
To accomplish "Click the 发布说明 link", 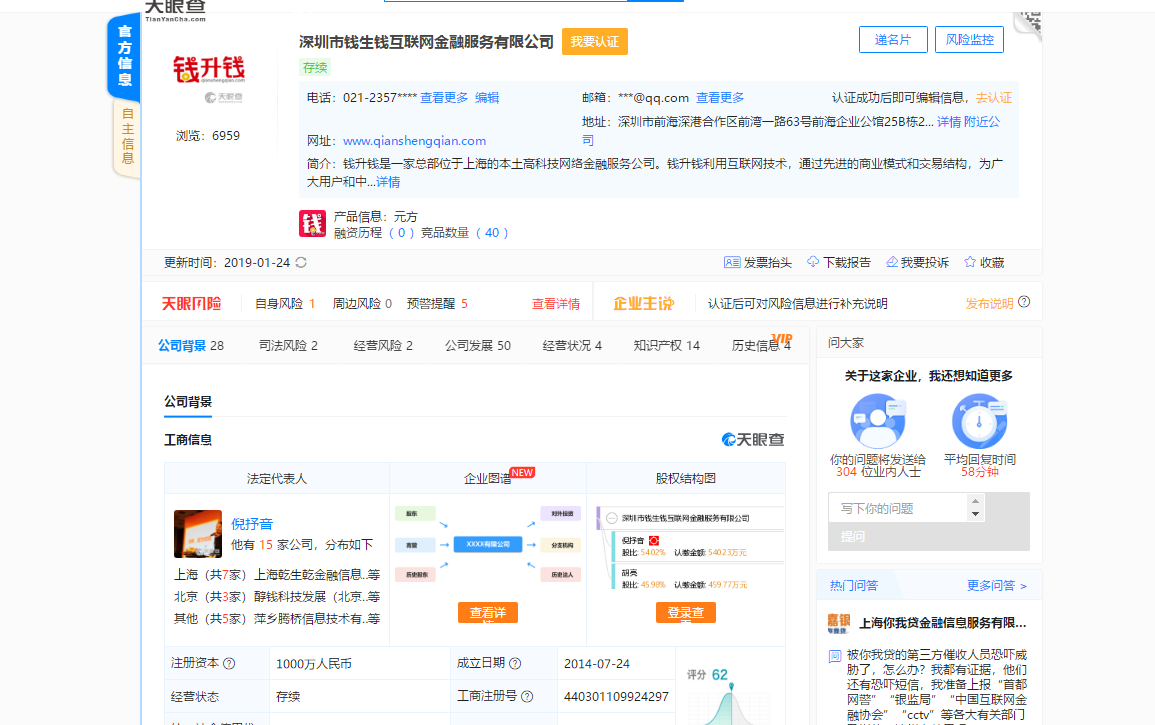I will [x=989, y=304].
